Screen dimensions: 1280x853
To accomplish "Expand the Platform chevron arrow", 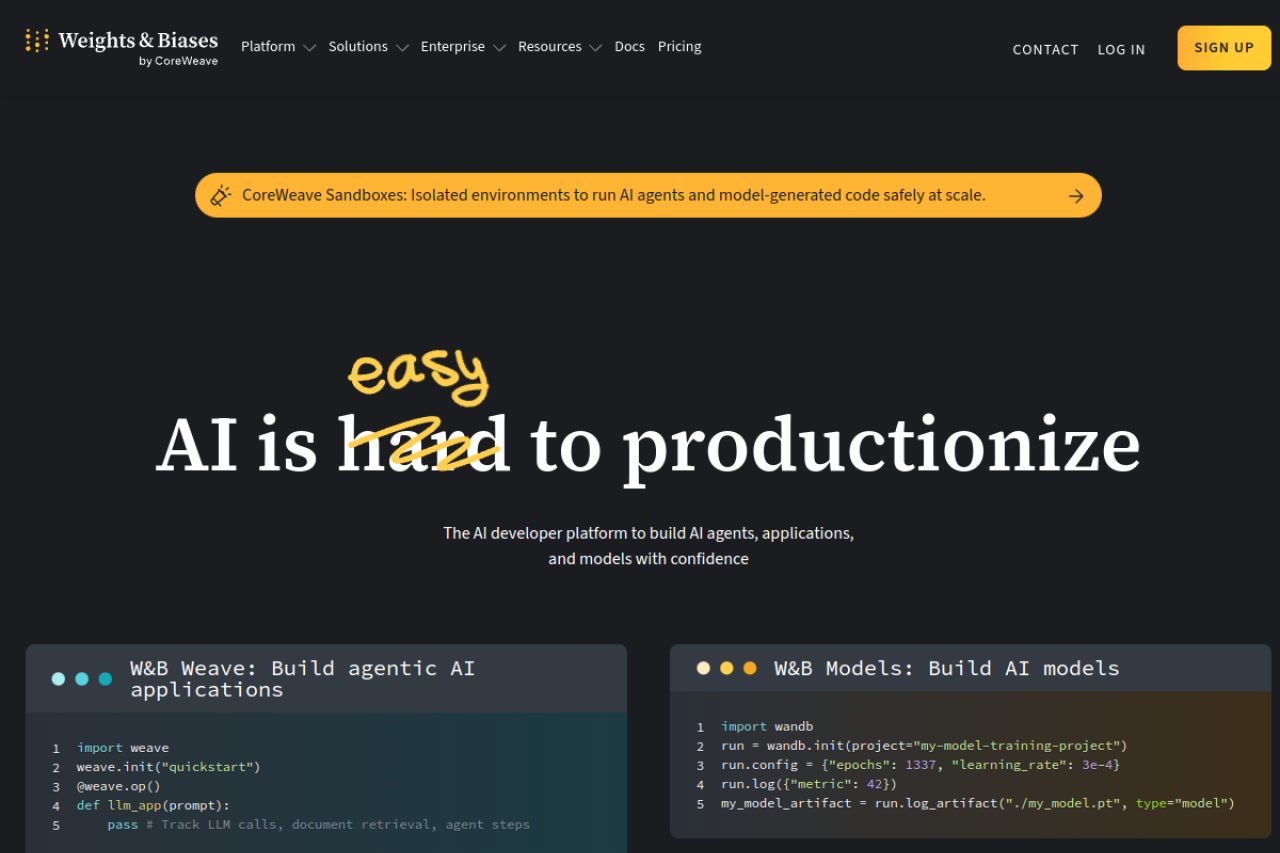I will point(309,48).
